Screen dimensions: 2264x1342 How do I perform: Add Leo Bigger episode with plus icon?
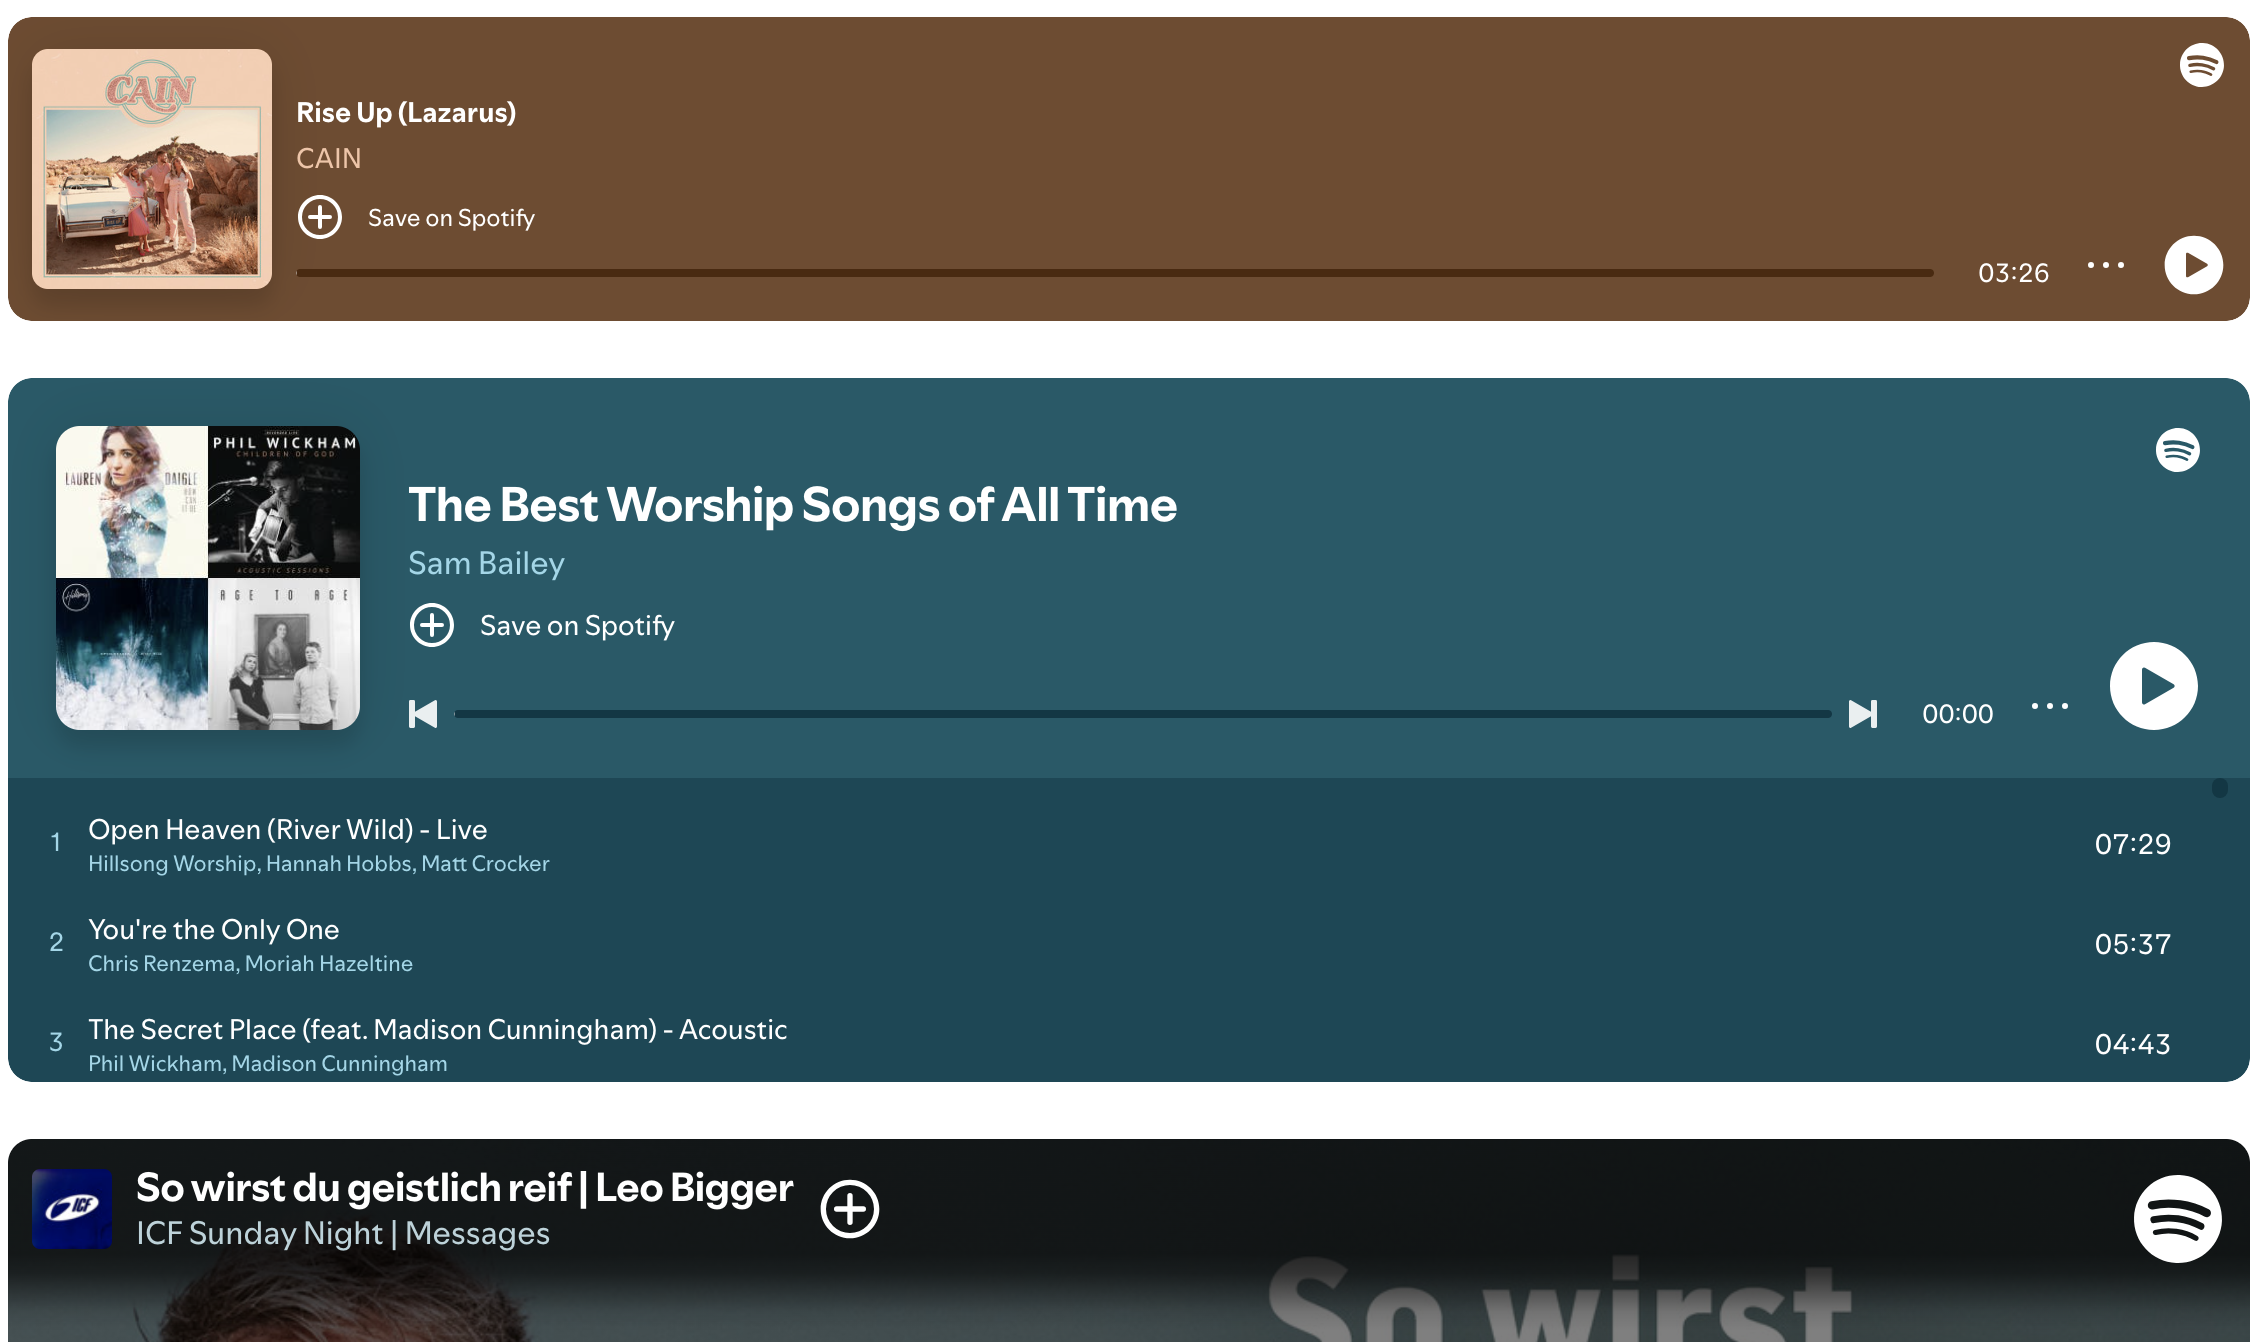[849, 1209]
